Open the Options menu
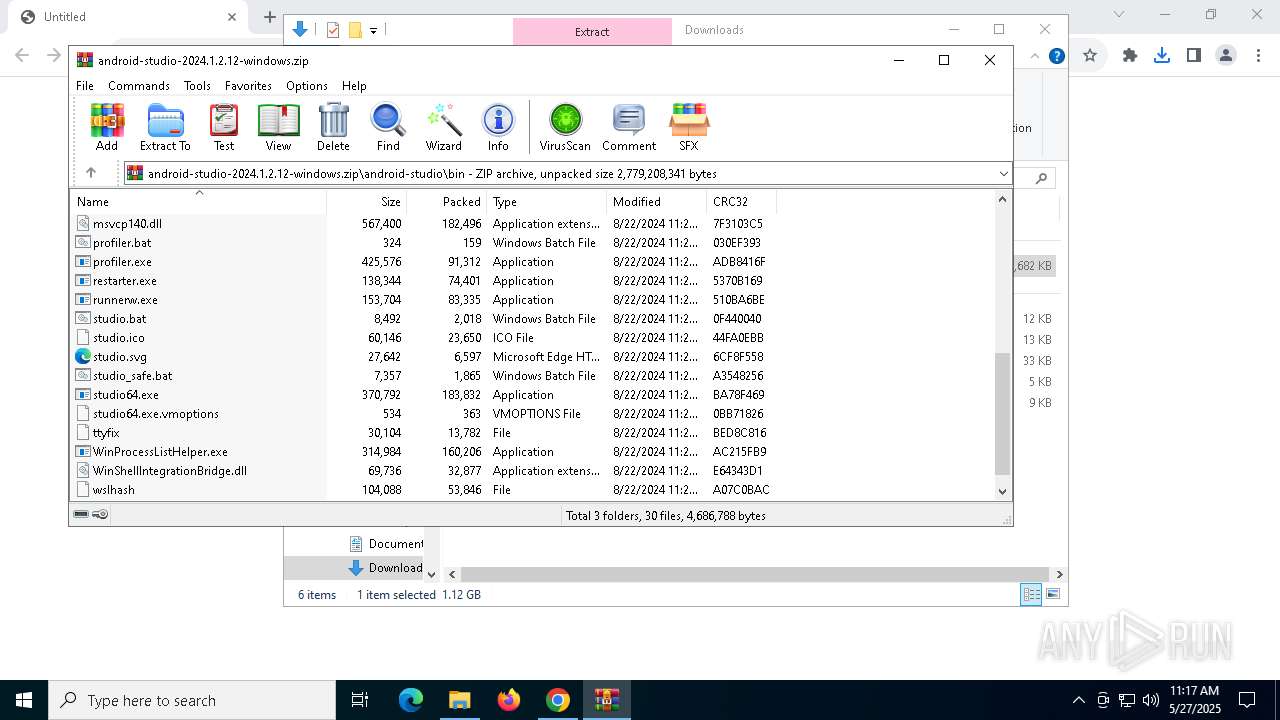The height and width of the screenshot is (720, 1280). (x=307, y=86)
